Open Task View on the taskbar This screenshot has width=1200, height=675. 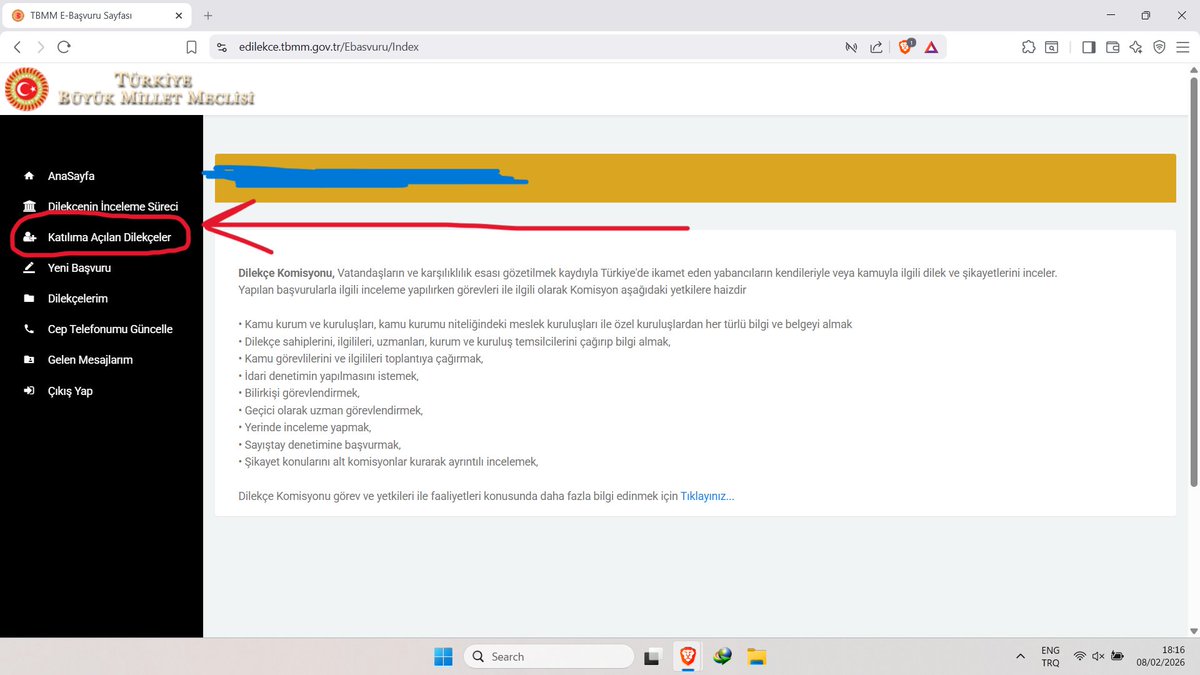(x=653, y=656)
